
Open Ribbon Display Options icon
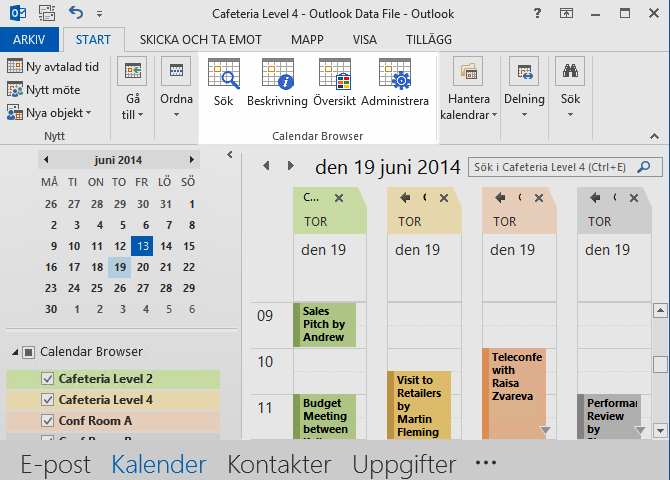[x=566, y=13]
